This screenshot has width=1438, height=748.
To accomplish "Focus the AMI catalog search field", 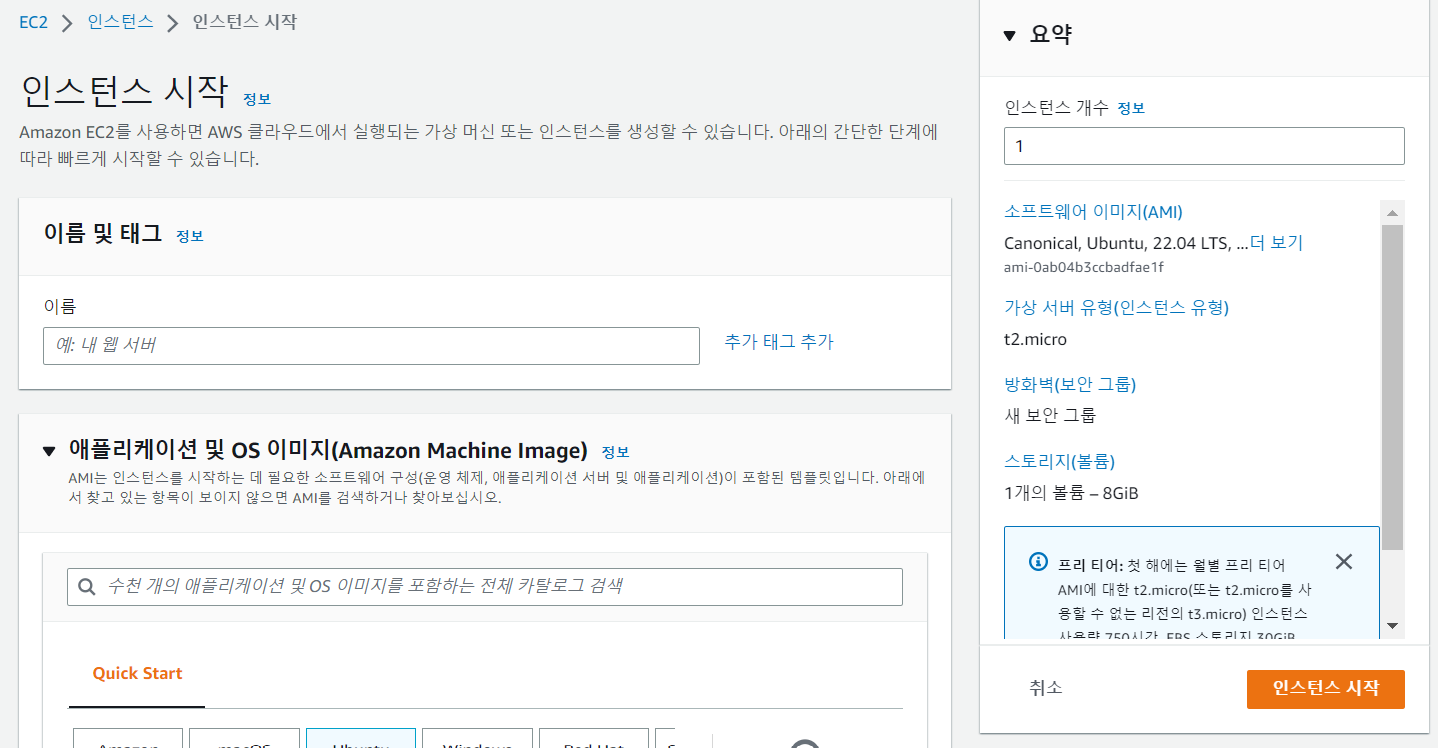I will click(485, 587).
